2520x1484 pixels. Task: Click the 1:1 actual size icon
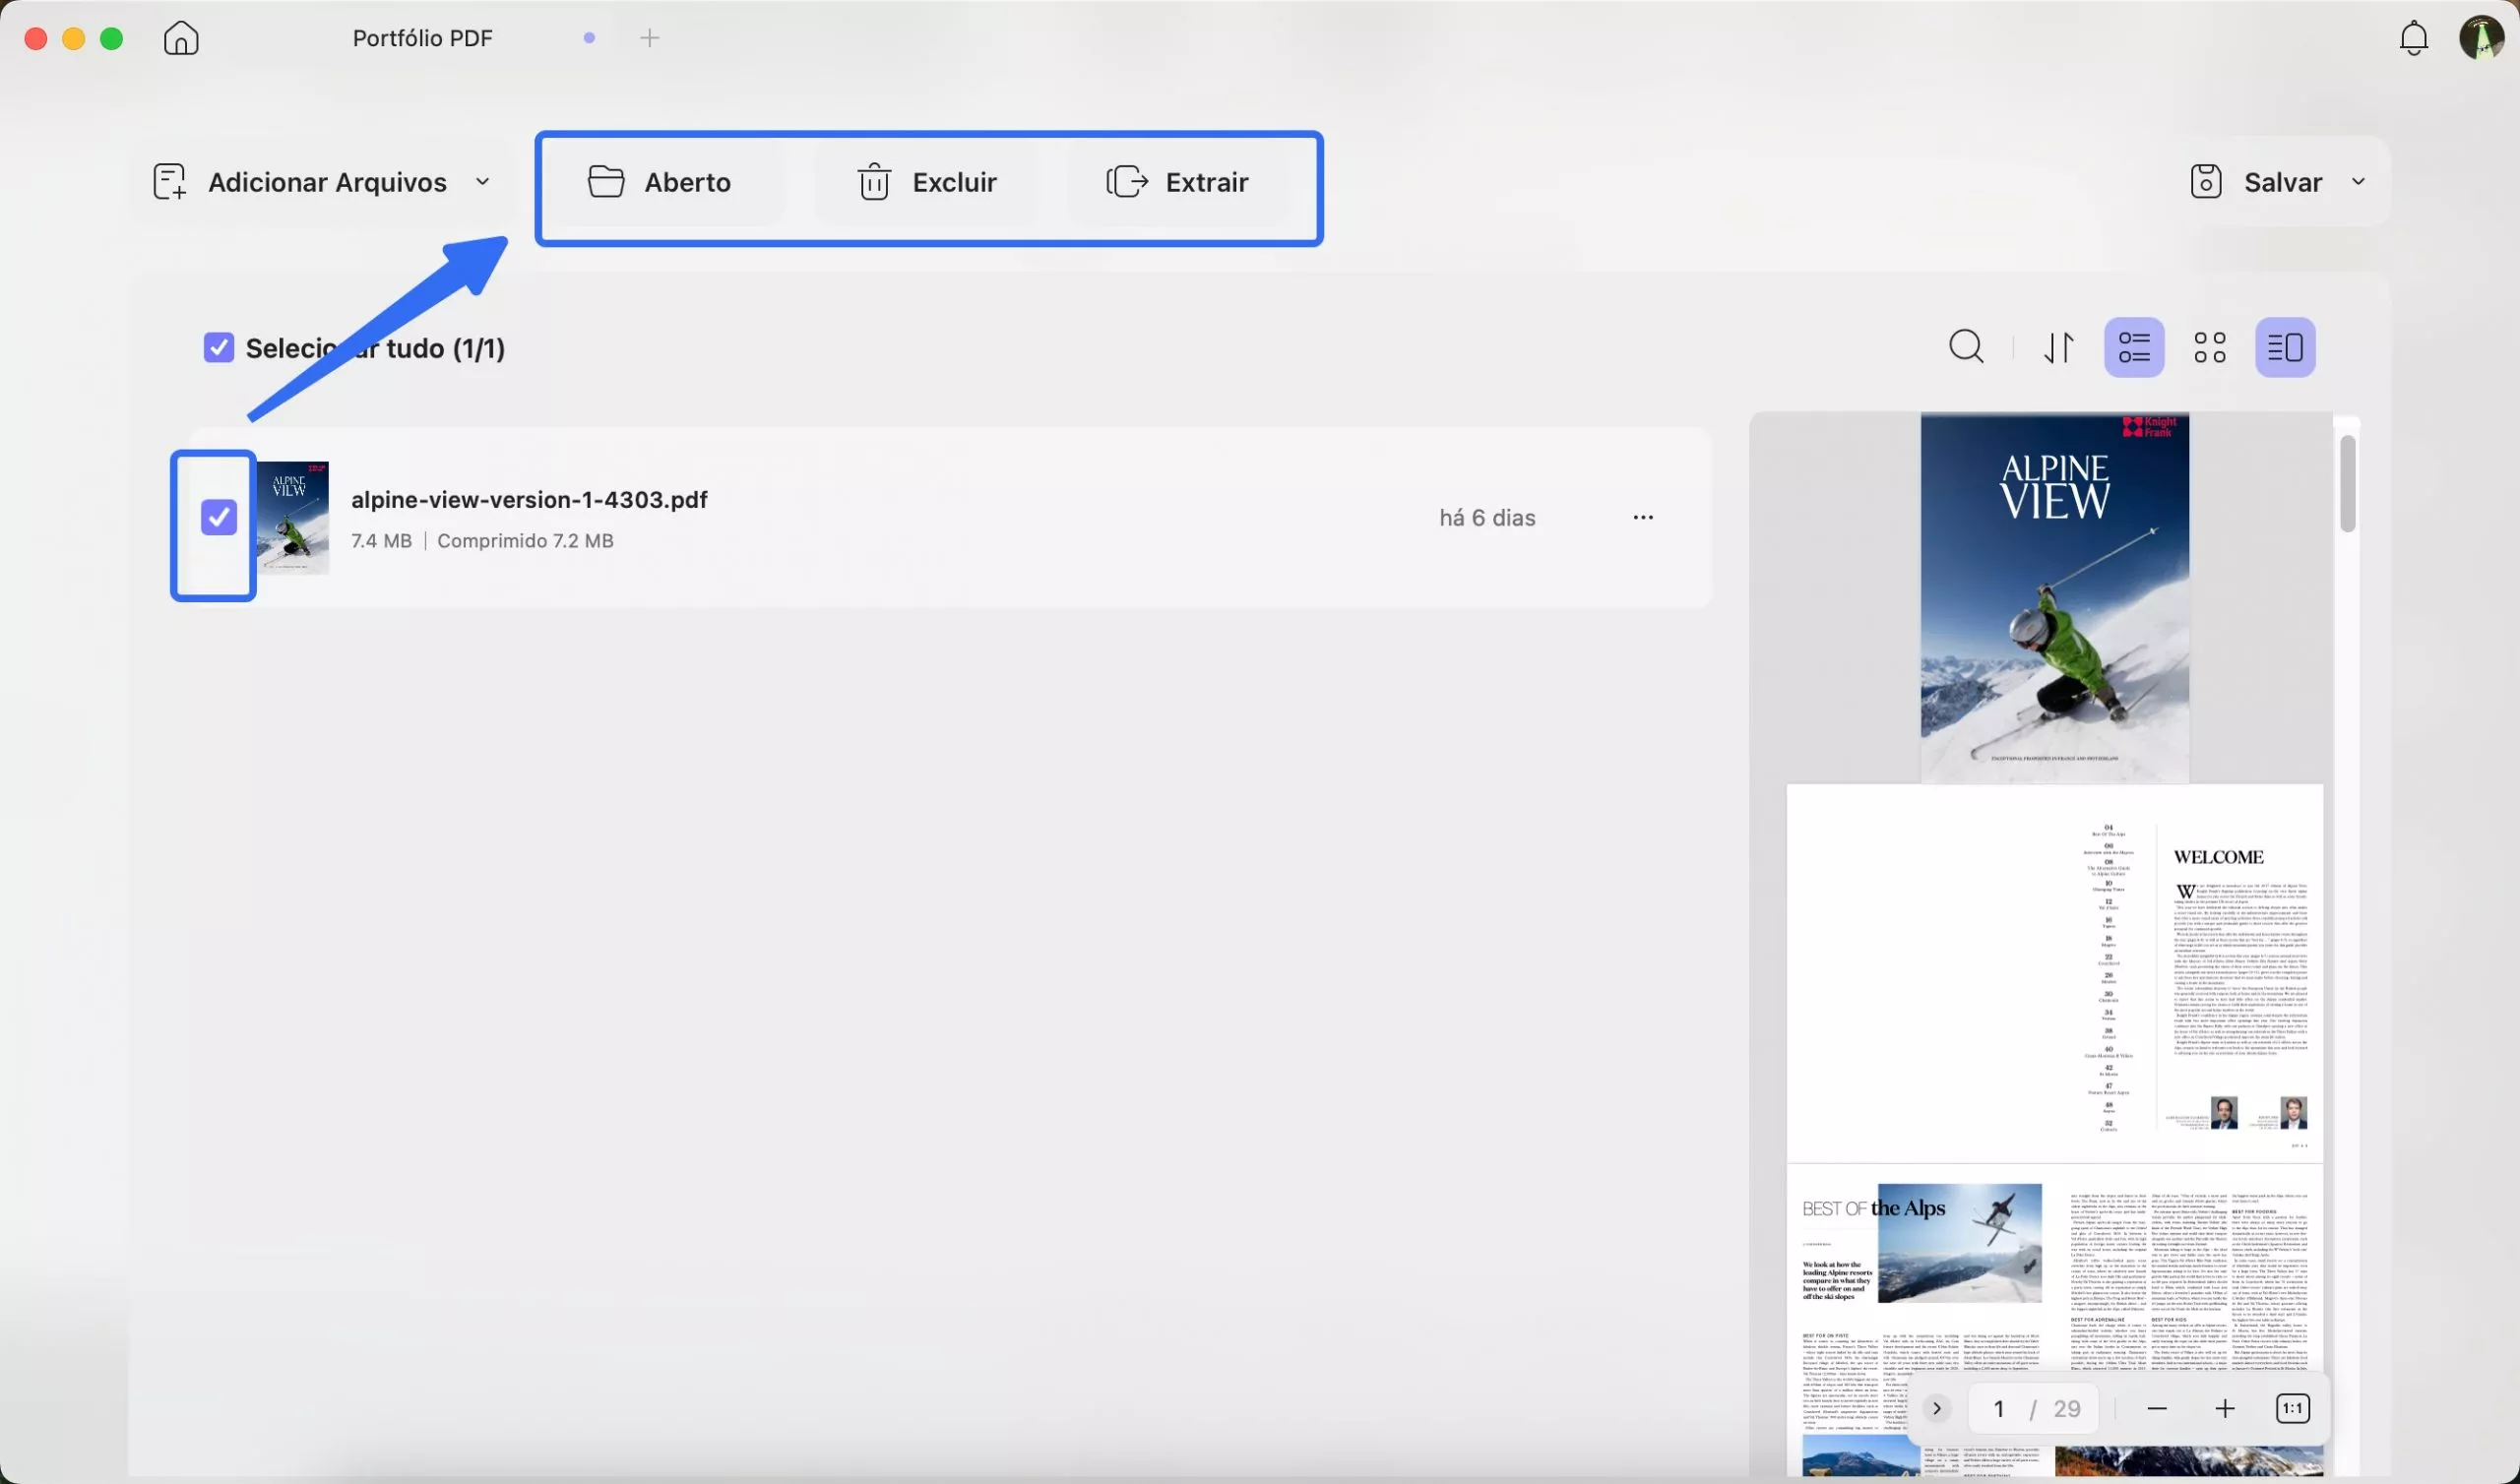point(2292,1409)
